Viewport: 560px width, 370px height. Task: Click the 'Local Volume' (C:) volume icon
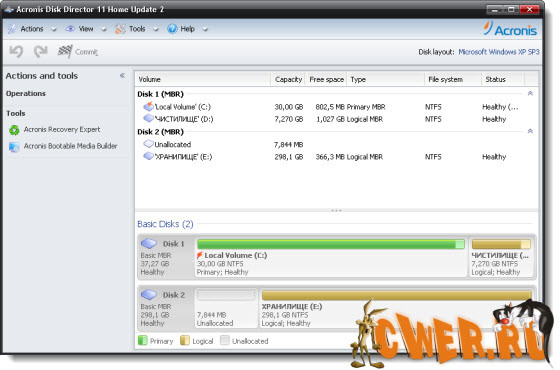(148, 106)
